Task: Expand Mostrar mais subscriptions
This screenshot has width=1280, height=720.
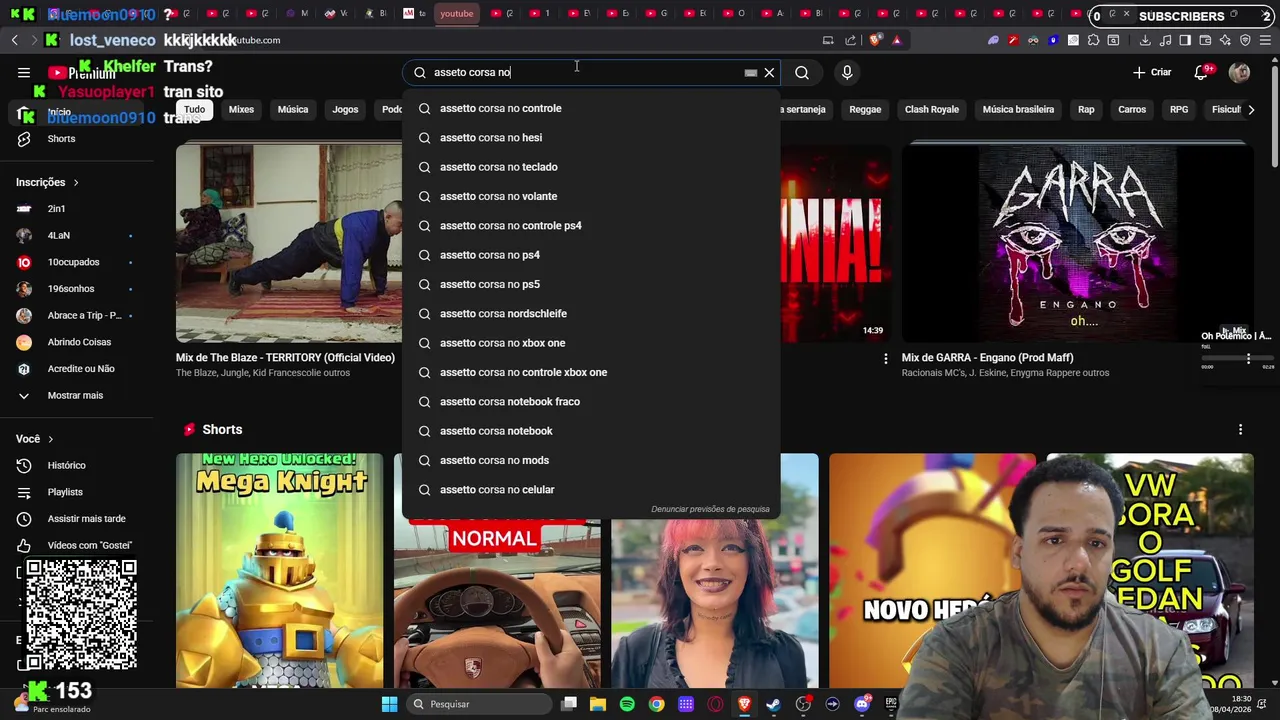Action: (78, 395)
